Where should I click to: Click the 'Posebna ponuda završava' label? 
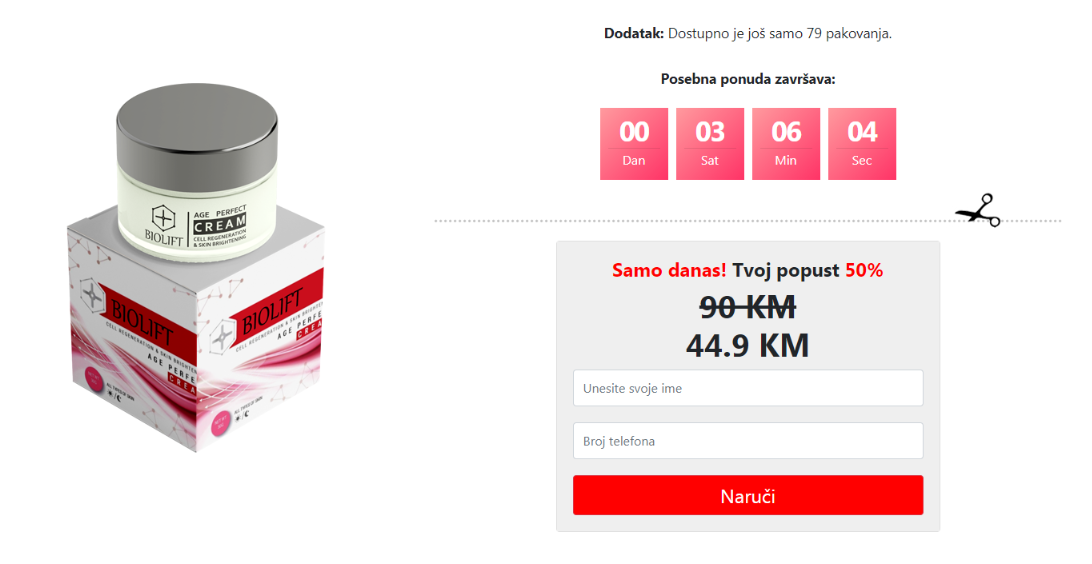[748, 79]
